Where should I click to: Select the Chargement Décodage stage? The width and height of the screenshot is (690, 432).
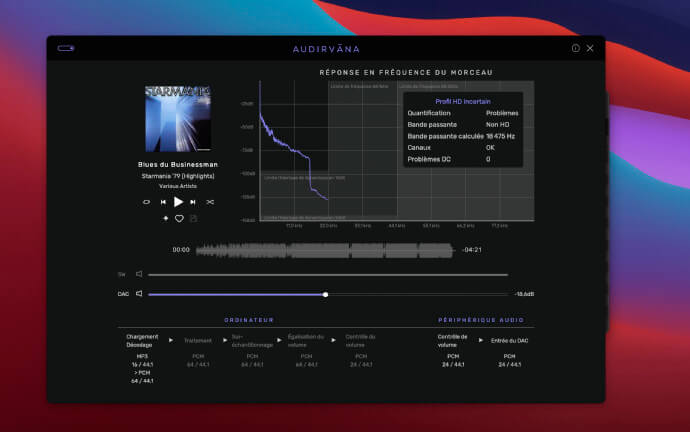pyautogui.click(x=142, y=341)
